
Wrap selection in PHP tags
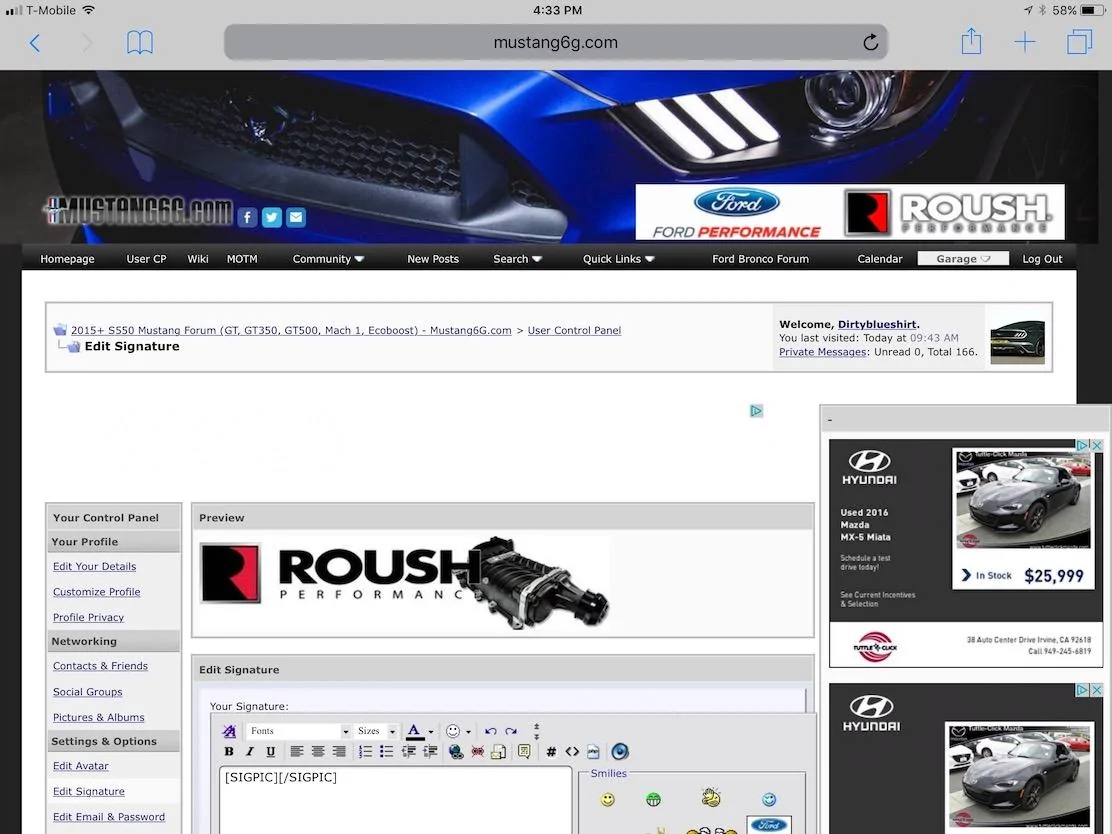[x=593, y=752]
